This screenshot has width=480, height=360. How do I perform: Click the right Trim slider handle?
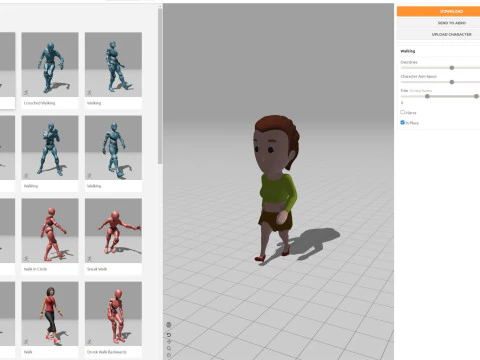(476, 96)
